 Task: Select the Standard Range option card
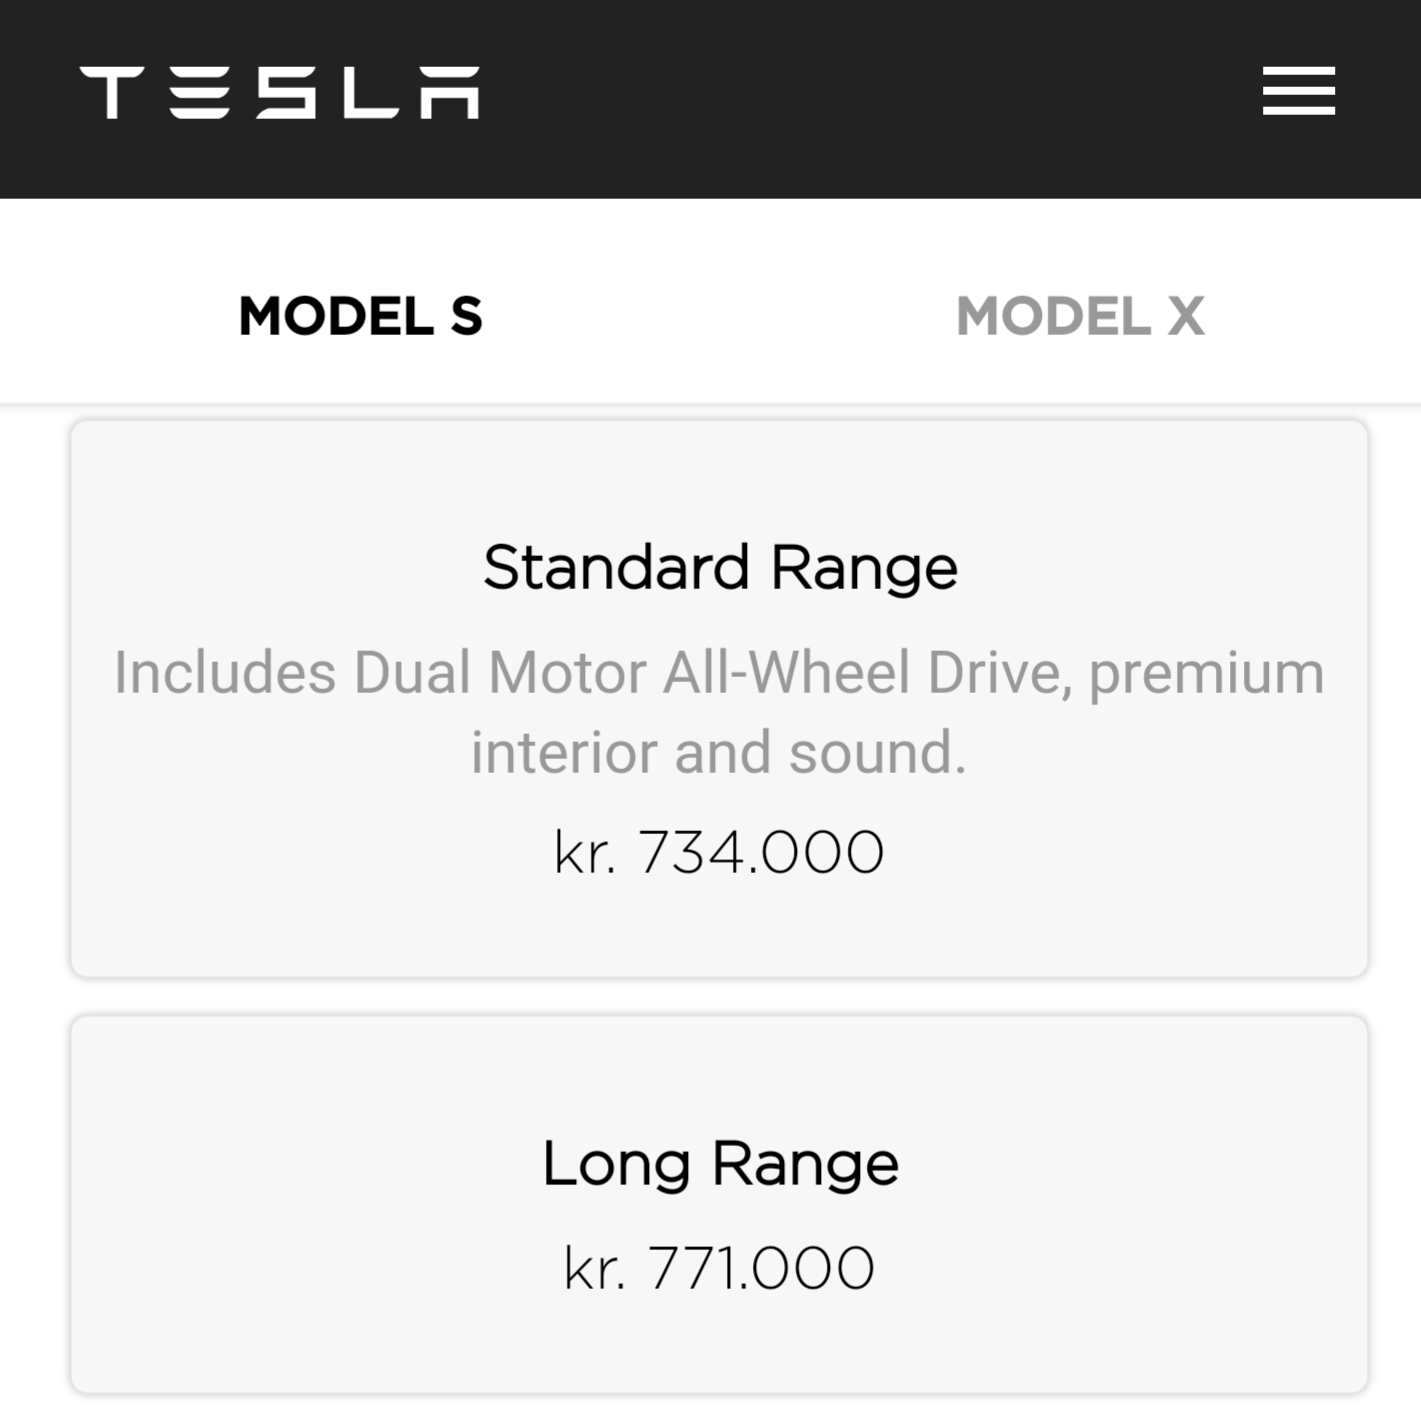point(719,698)
